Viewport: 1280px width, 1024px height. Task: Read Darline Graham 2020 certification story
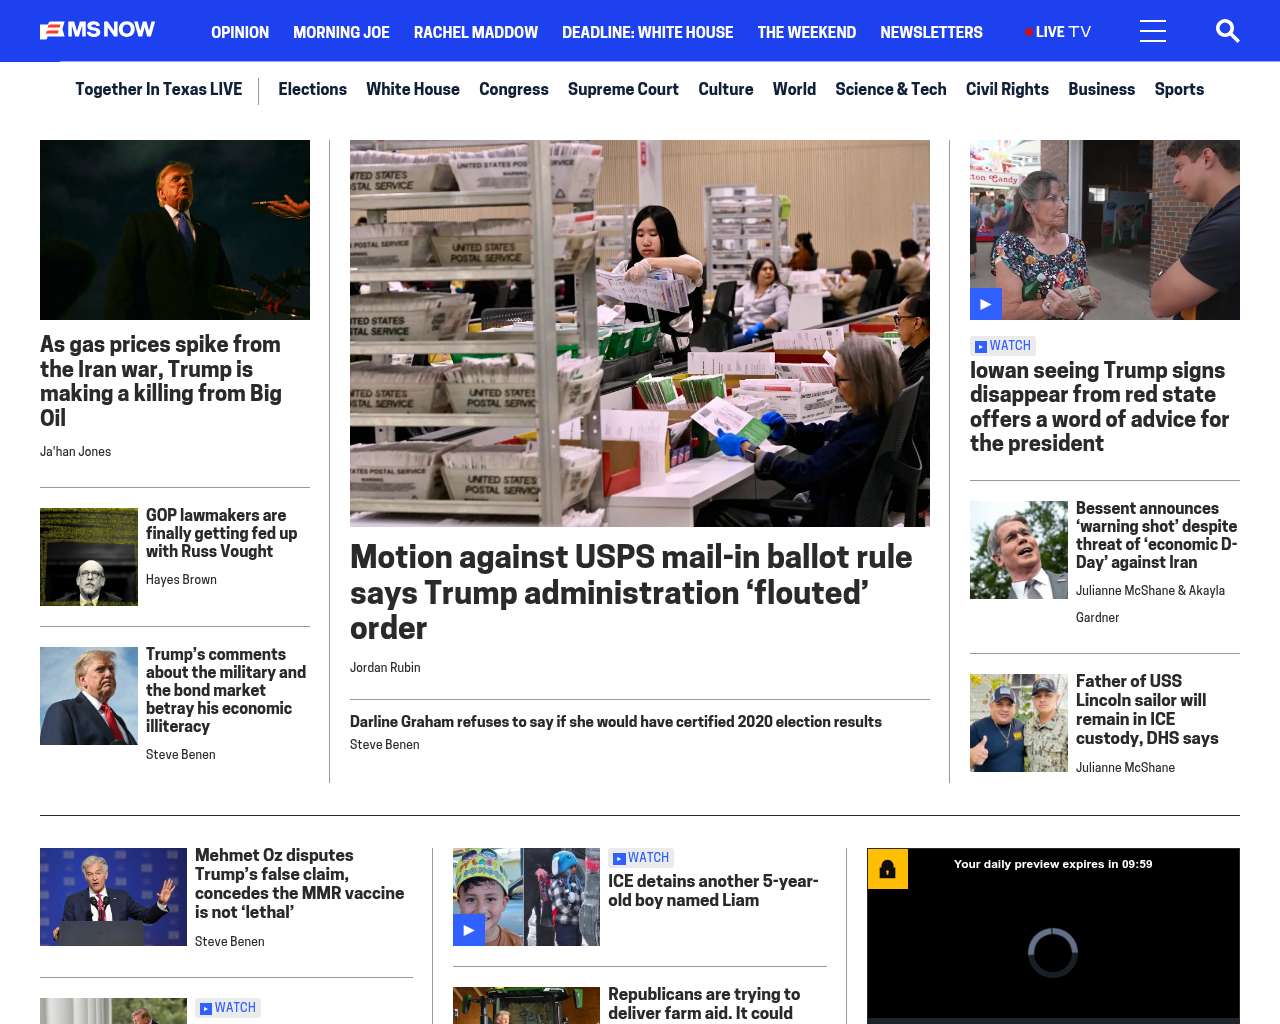click(616, 722)
